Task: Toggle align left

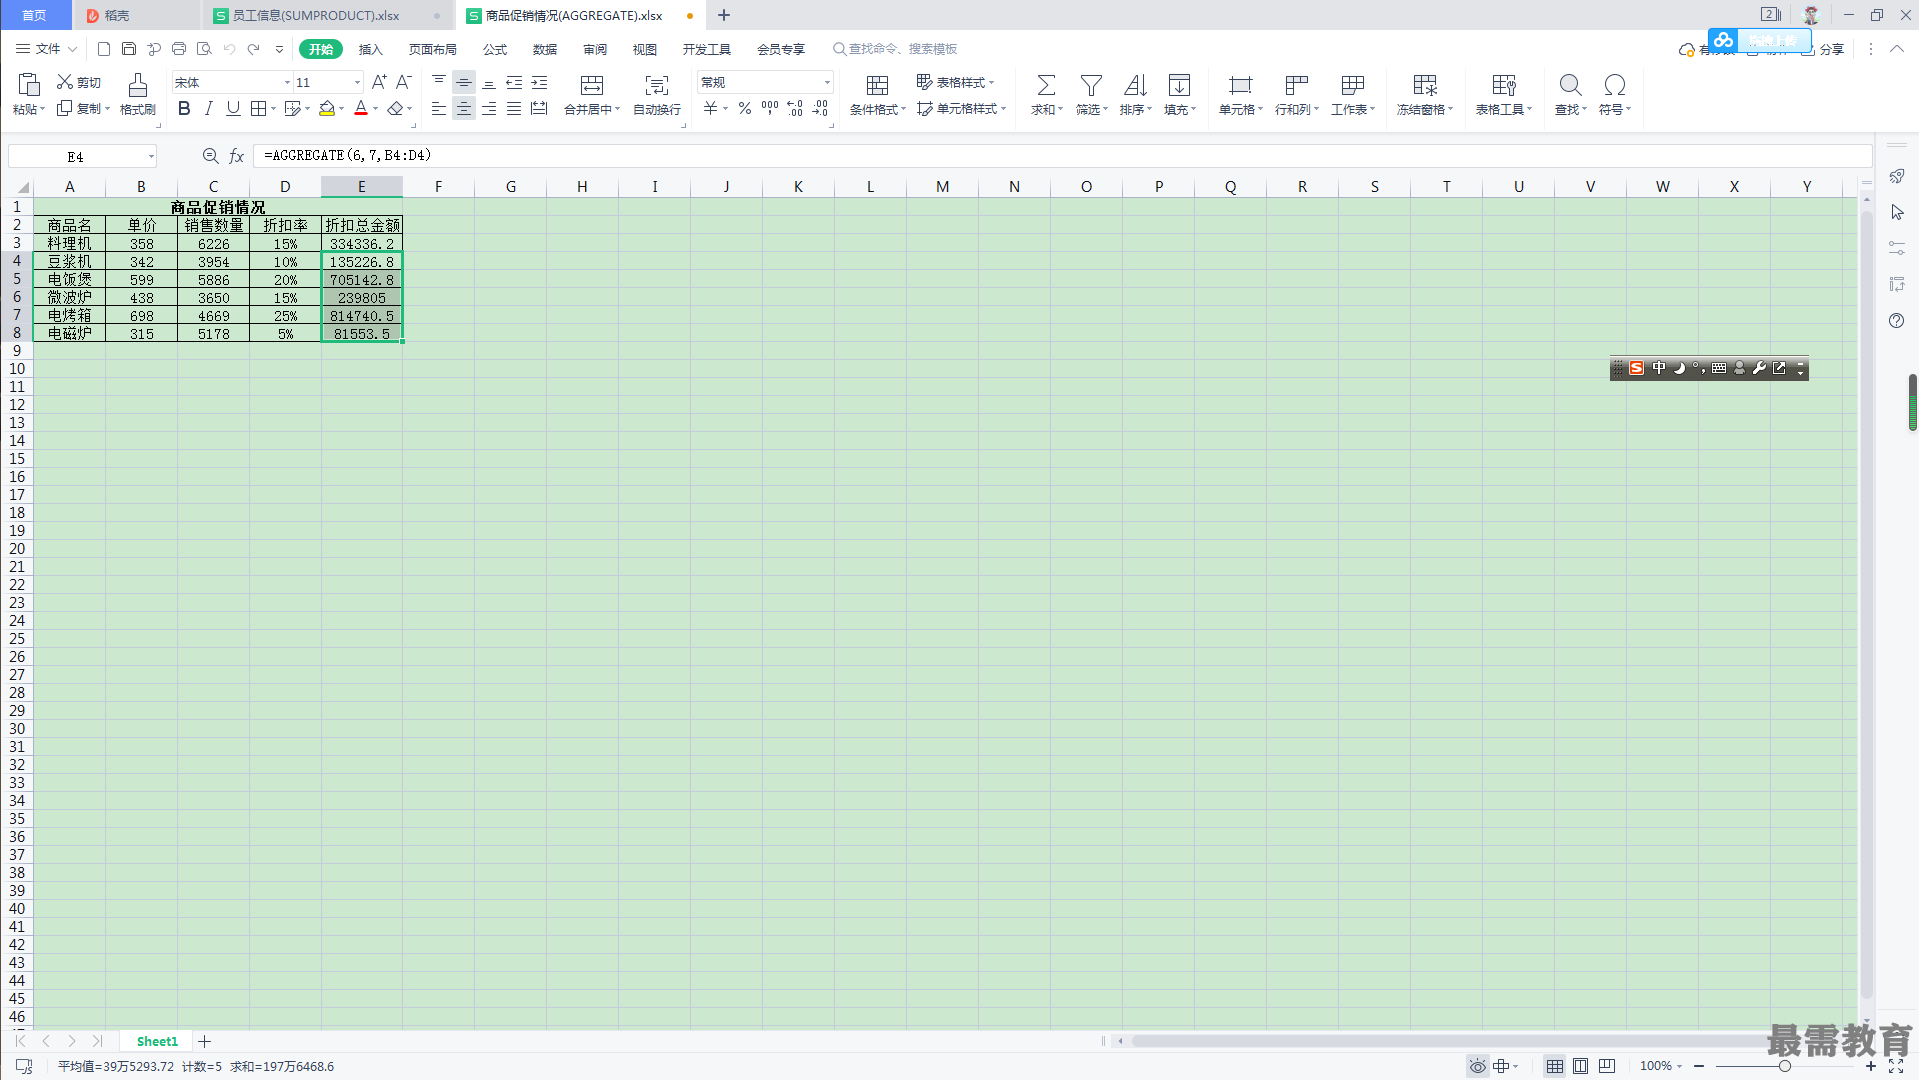Action: pyautogui.click(x=438, y=108)
